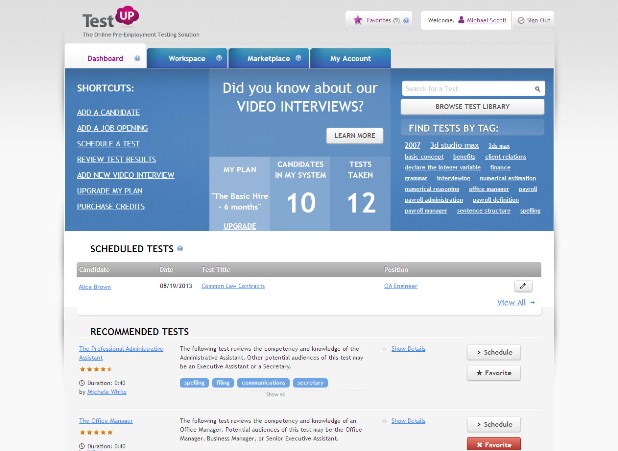Click Add New Video Interview
The image size is (618, 451).
[126, 175]
